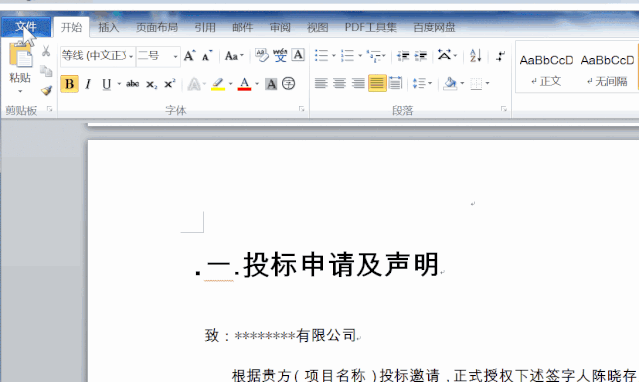Open highlight color dropdown arrow
Image resolution: width=639 pixels, height=382 pixels.
[x=231, y=84]
